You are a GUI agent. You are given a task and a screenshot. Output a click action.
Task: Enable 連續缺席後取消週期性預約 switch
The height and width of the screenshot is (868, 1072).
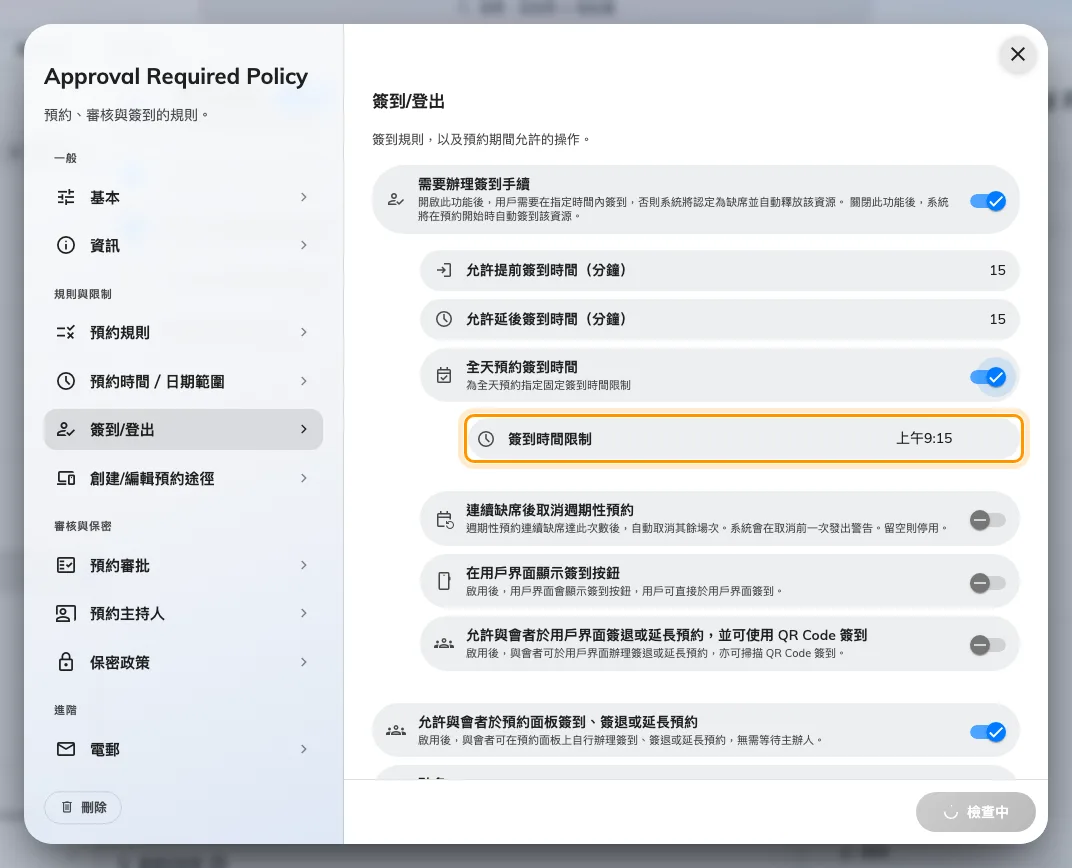987,520
